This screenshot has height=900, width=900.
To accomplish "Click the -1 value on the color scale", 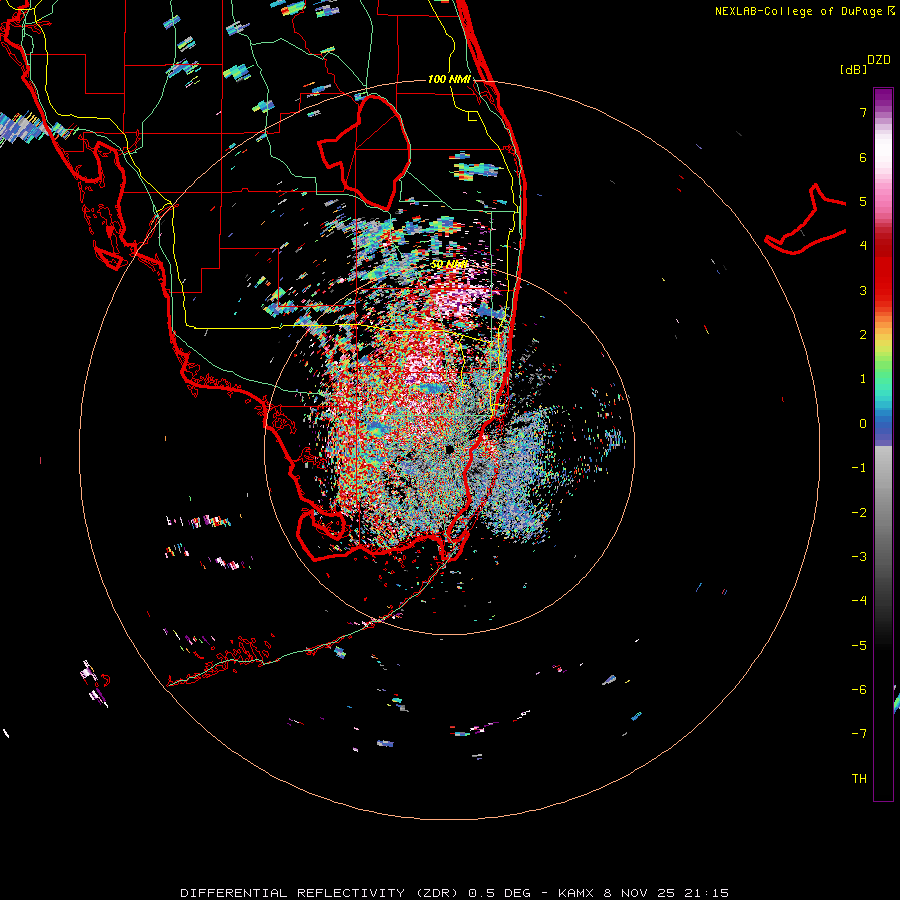I will tap(859, 468).
